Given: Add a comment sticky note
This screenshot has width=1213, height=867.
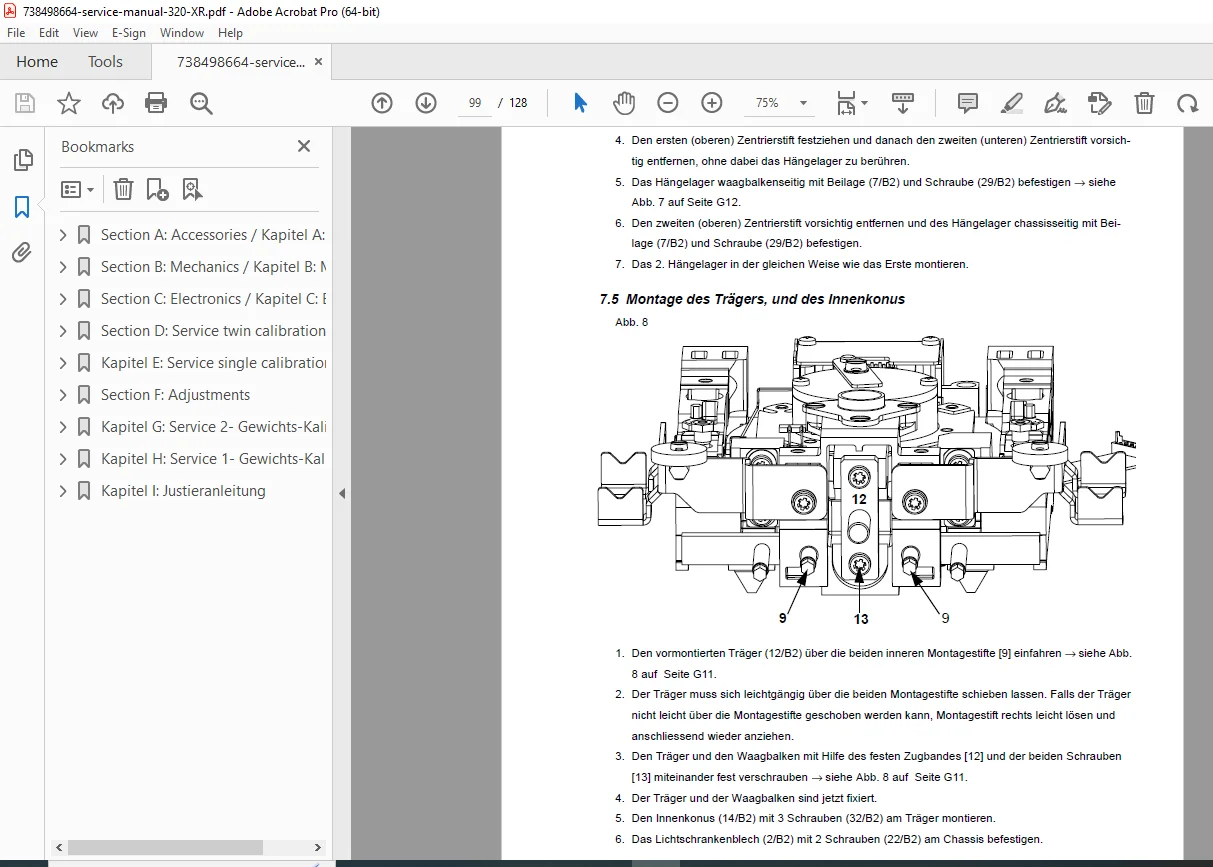Looking at the screenshot, I should coord(967,103).
